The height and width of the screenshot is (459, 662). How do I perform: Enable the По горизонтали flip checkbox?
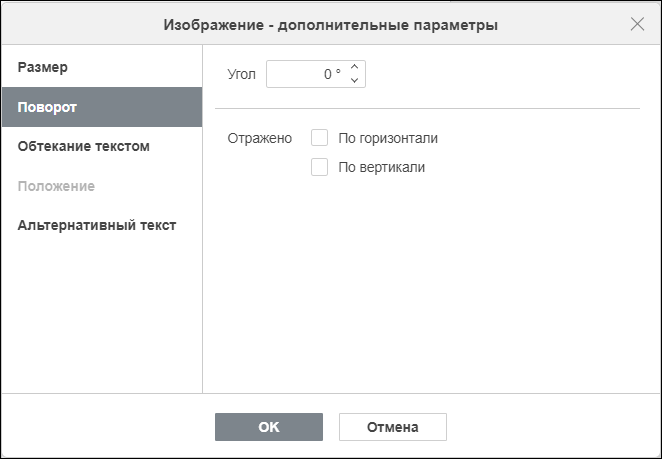pos(320,138)
